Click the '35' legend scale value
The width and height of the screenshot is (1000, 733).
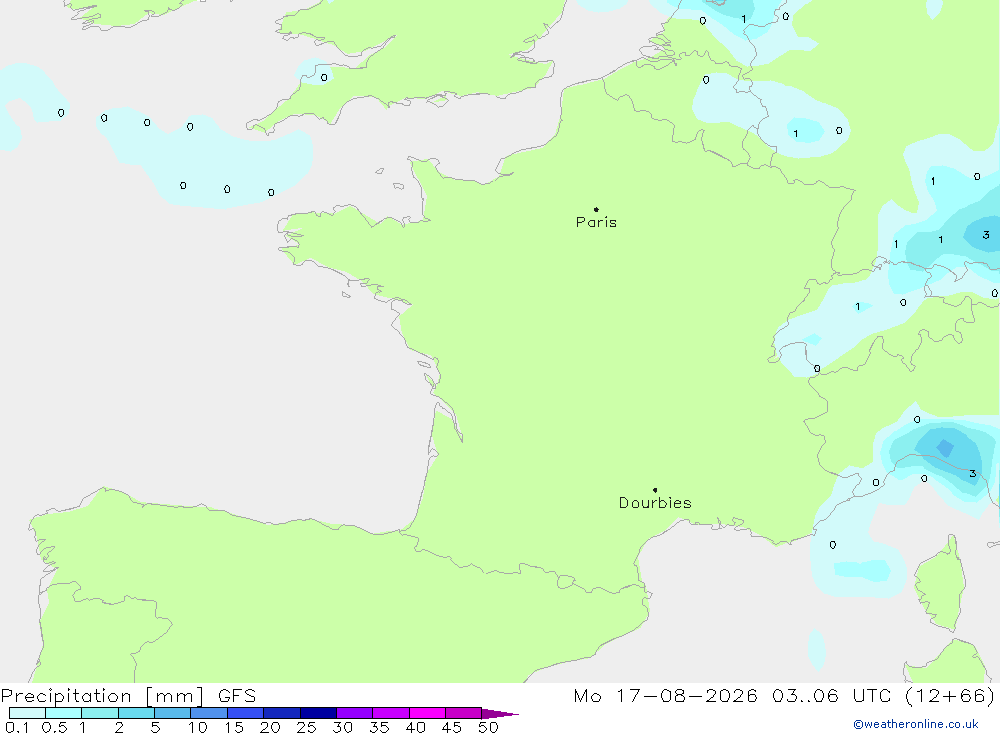click(x=379, y=727)
